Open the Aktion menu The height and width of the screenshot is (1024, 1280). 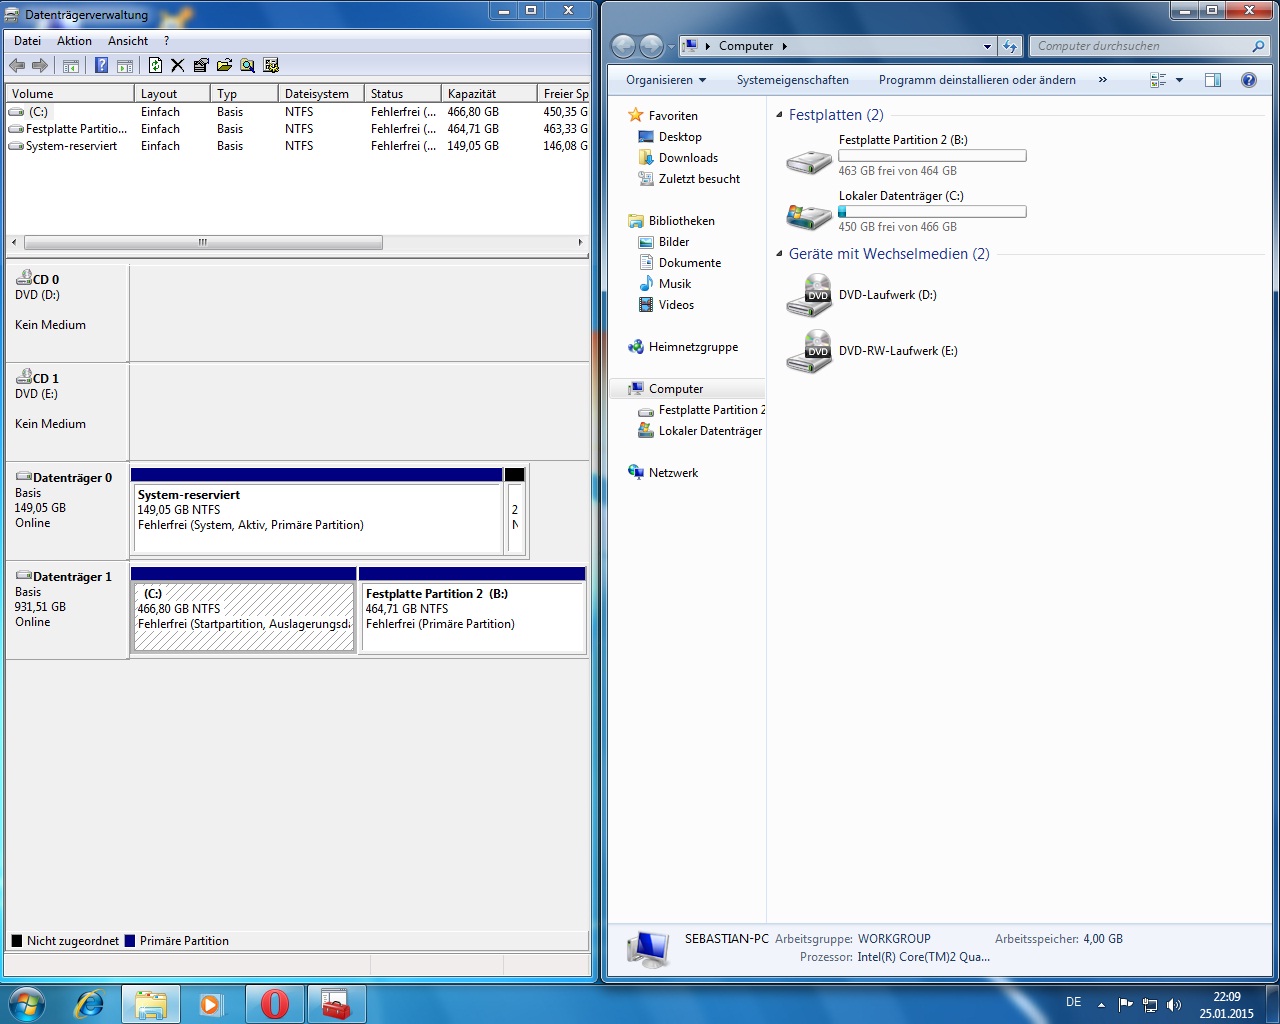pyautogui.click(x=74, y=41)
